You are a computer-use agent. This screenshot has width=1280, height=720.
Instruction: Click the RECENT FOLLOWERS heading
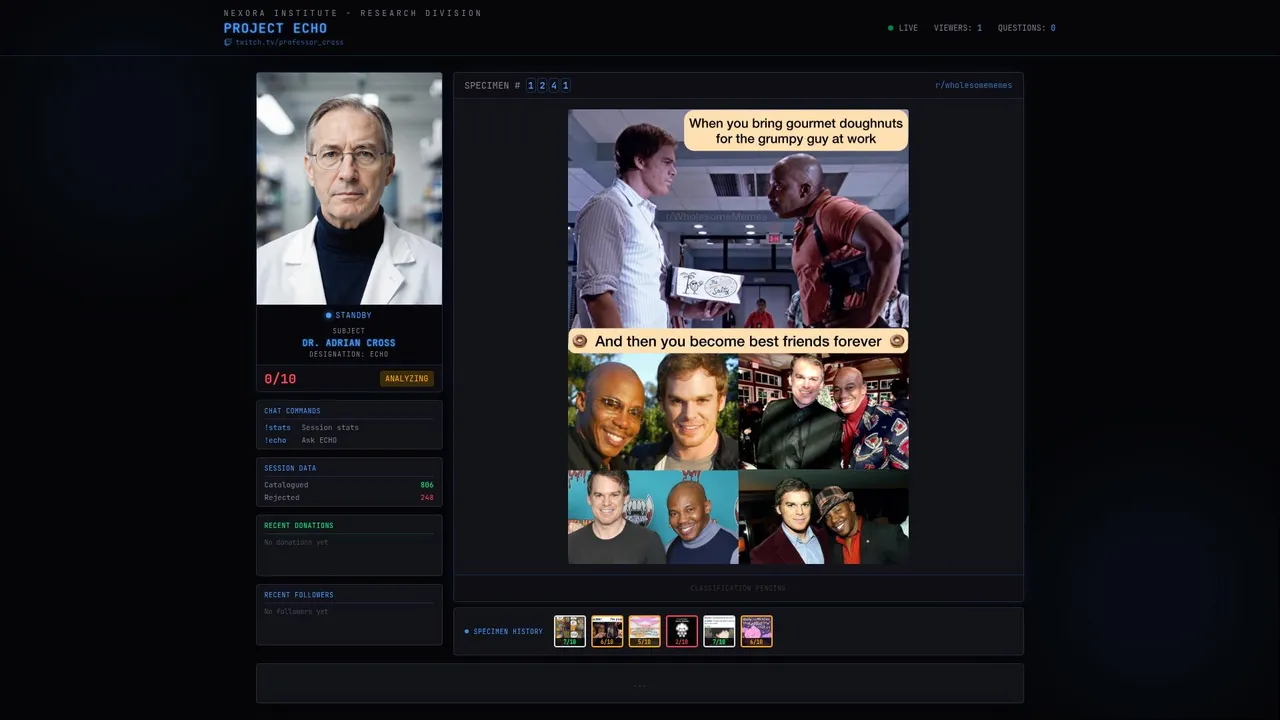pyautogui.click(x=299, y=595)
